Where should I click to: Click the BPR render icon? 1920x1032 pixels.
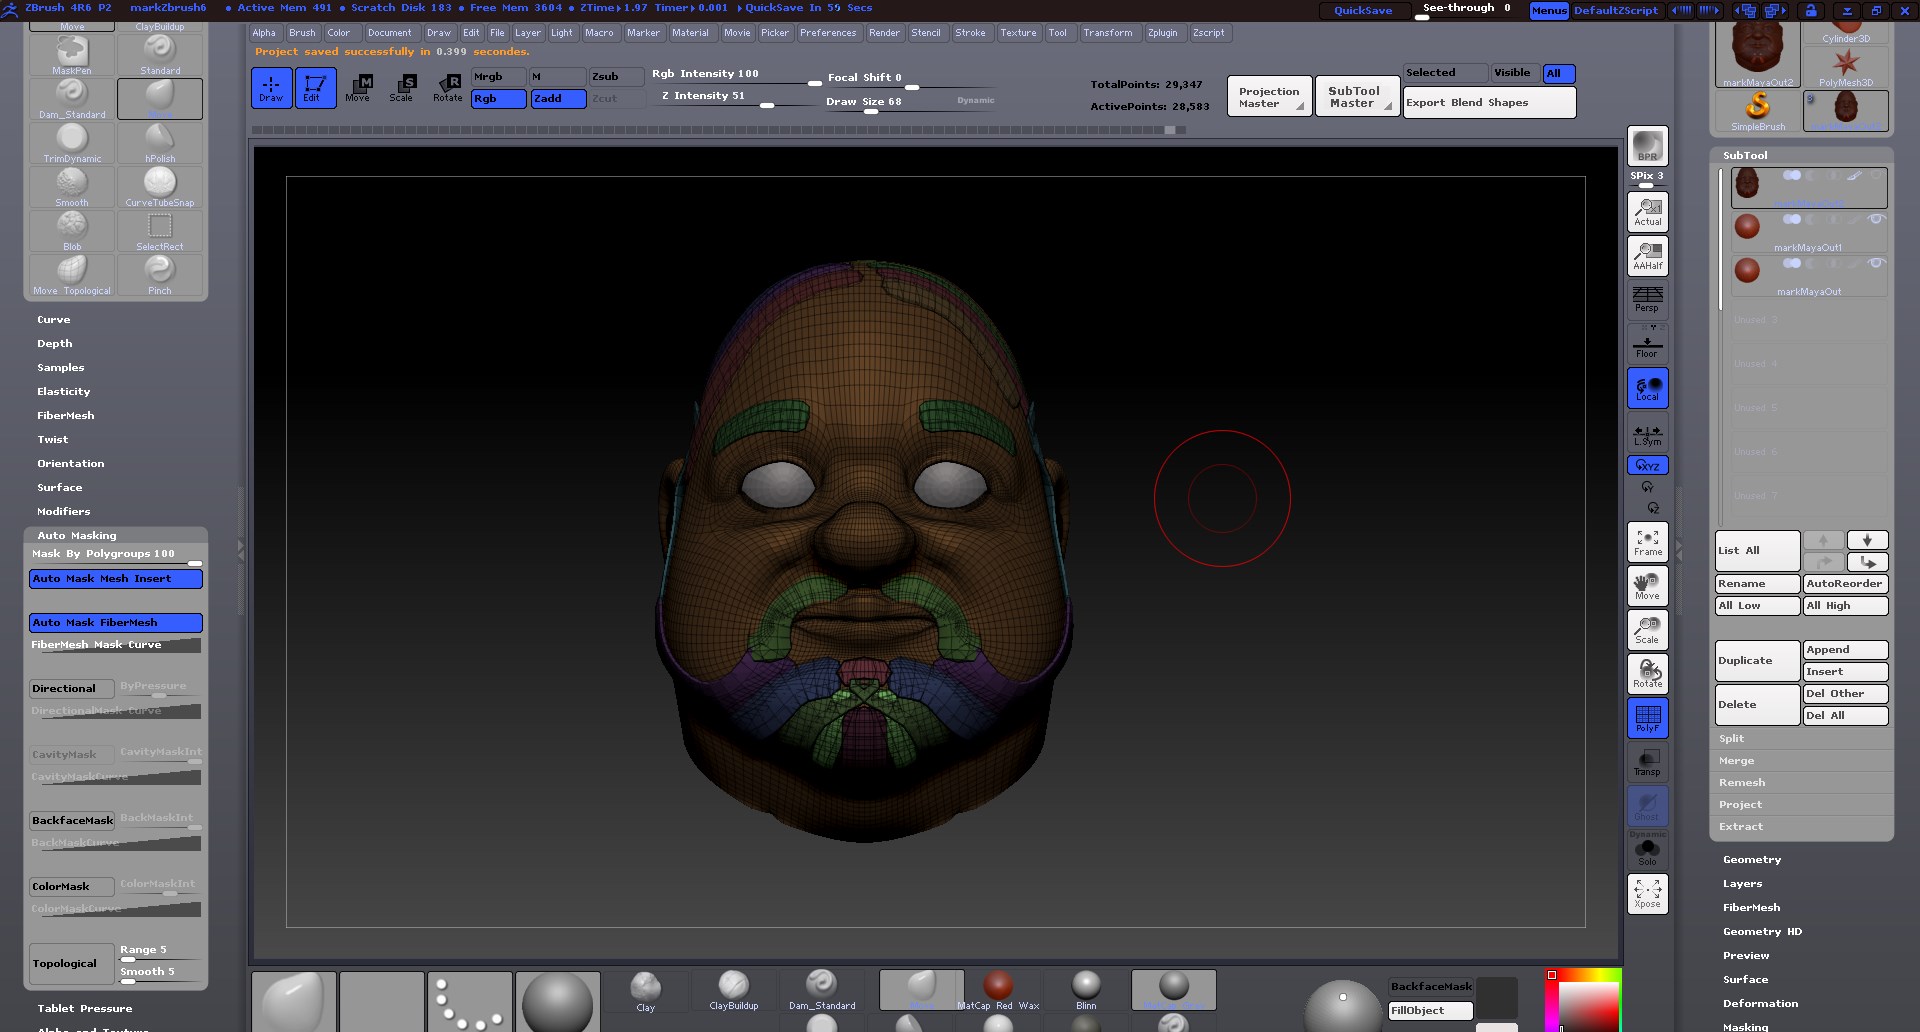1646,148
